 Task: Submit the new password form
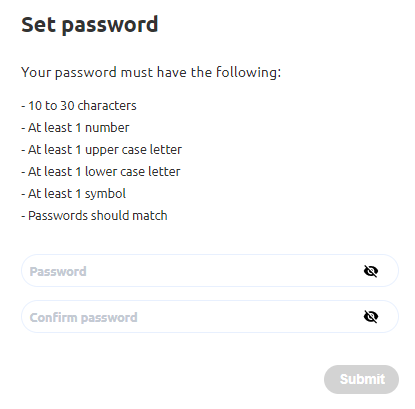[361, 379]
